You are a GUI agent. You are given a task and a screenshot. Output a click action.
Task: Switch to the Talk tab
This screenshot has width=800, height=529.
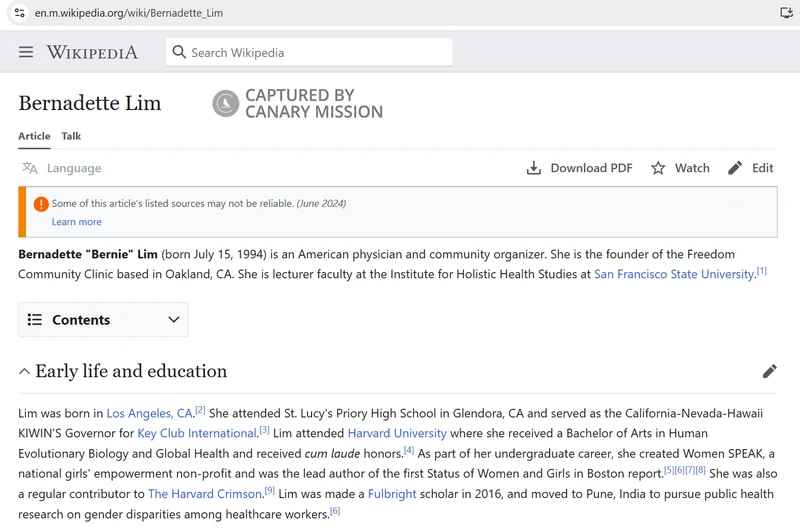pos(71,136)
